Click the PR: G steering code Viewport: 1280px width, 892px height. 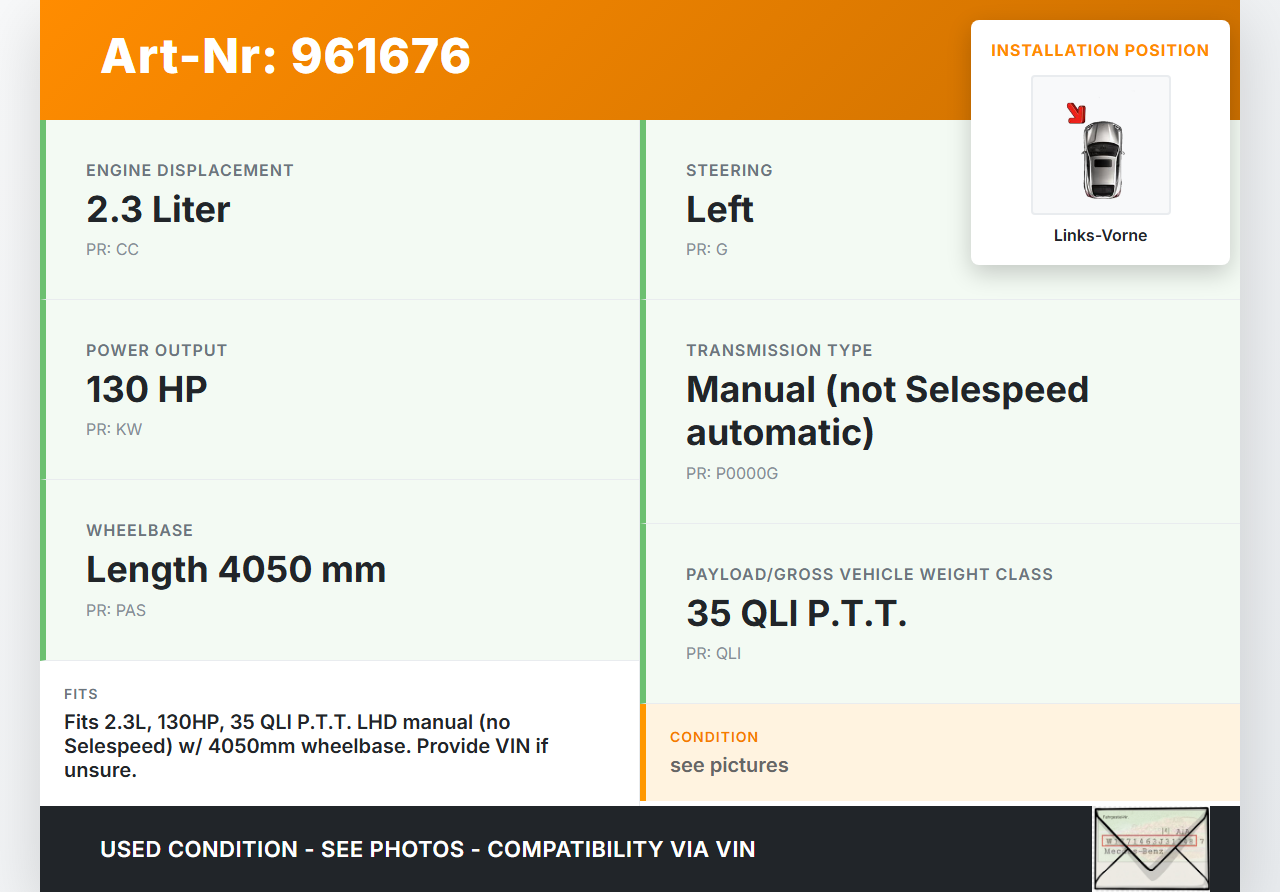706,250
